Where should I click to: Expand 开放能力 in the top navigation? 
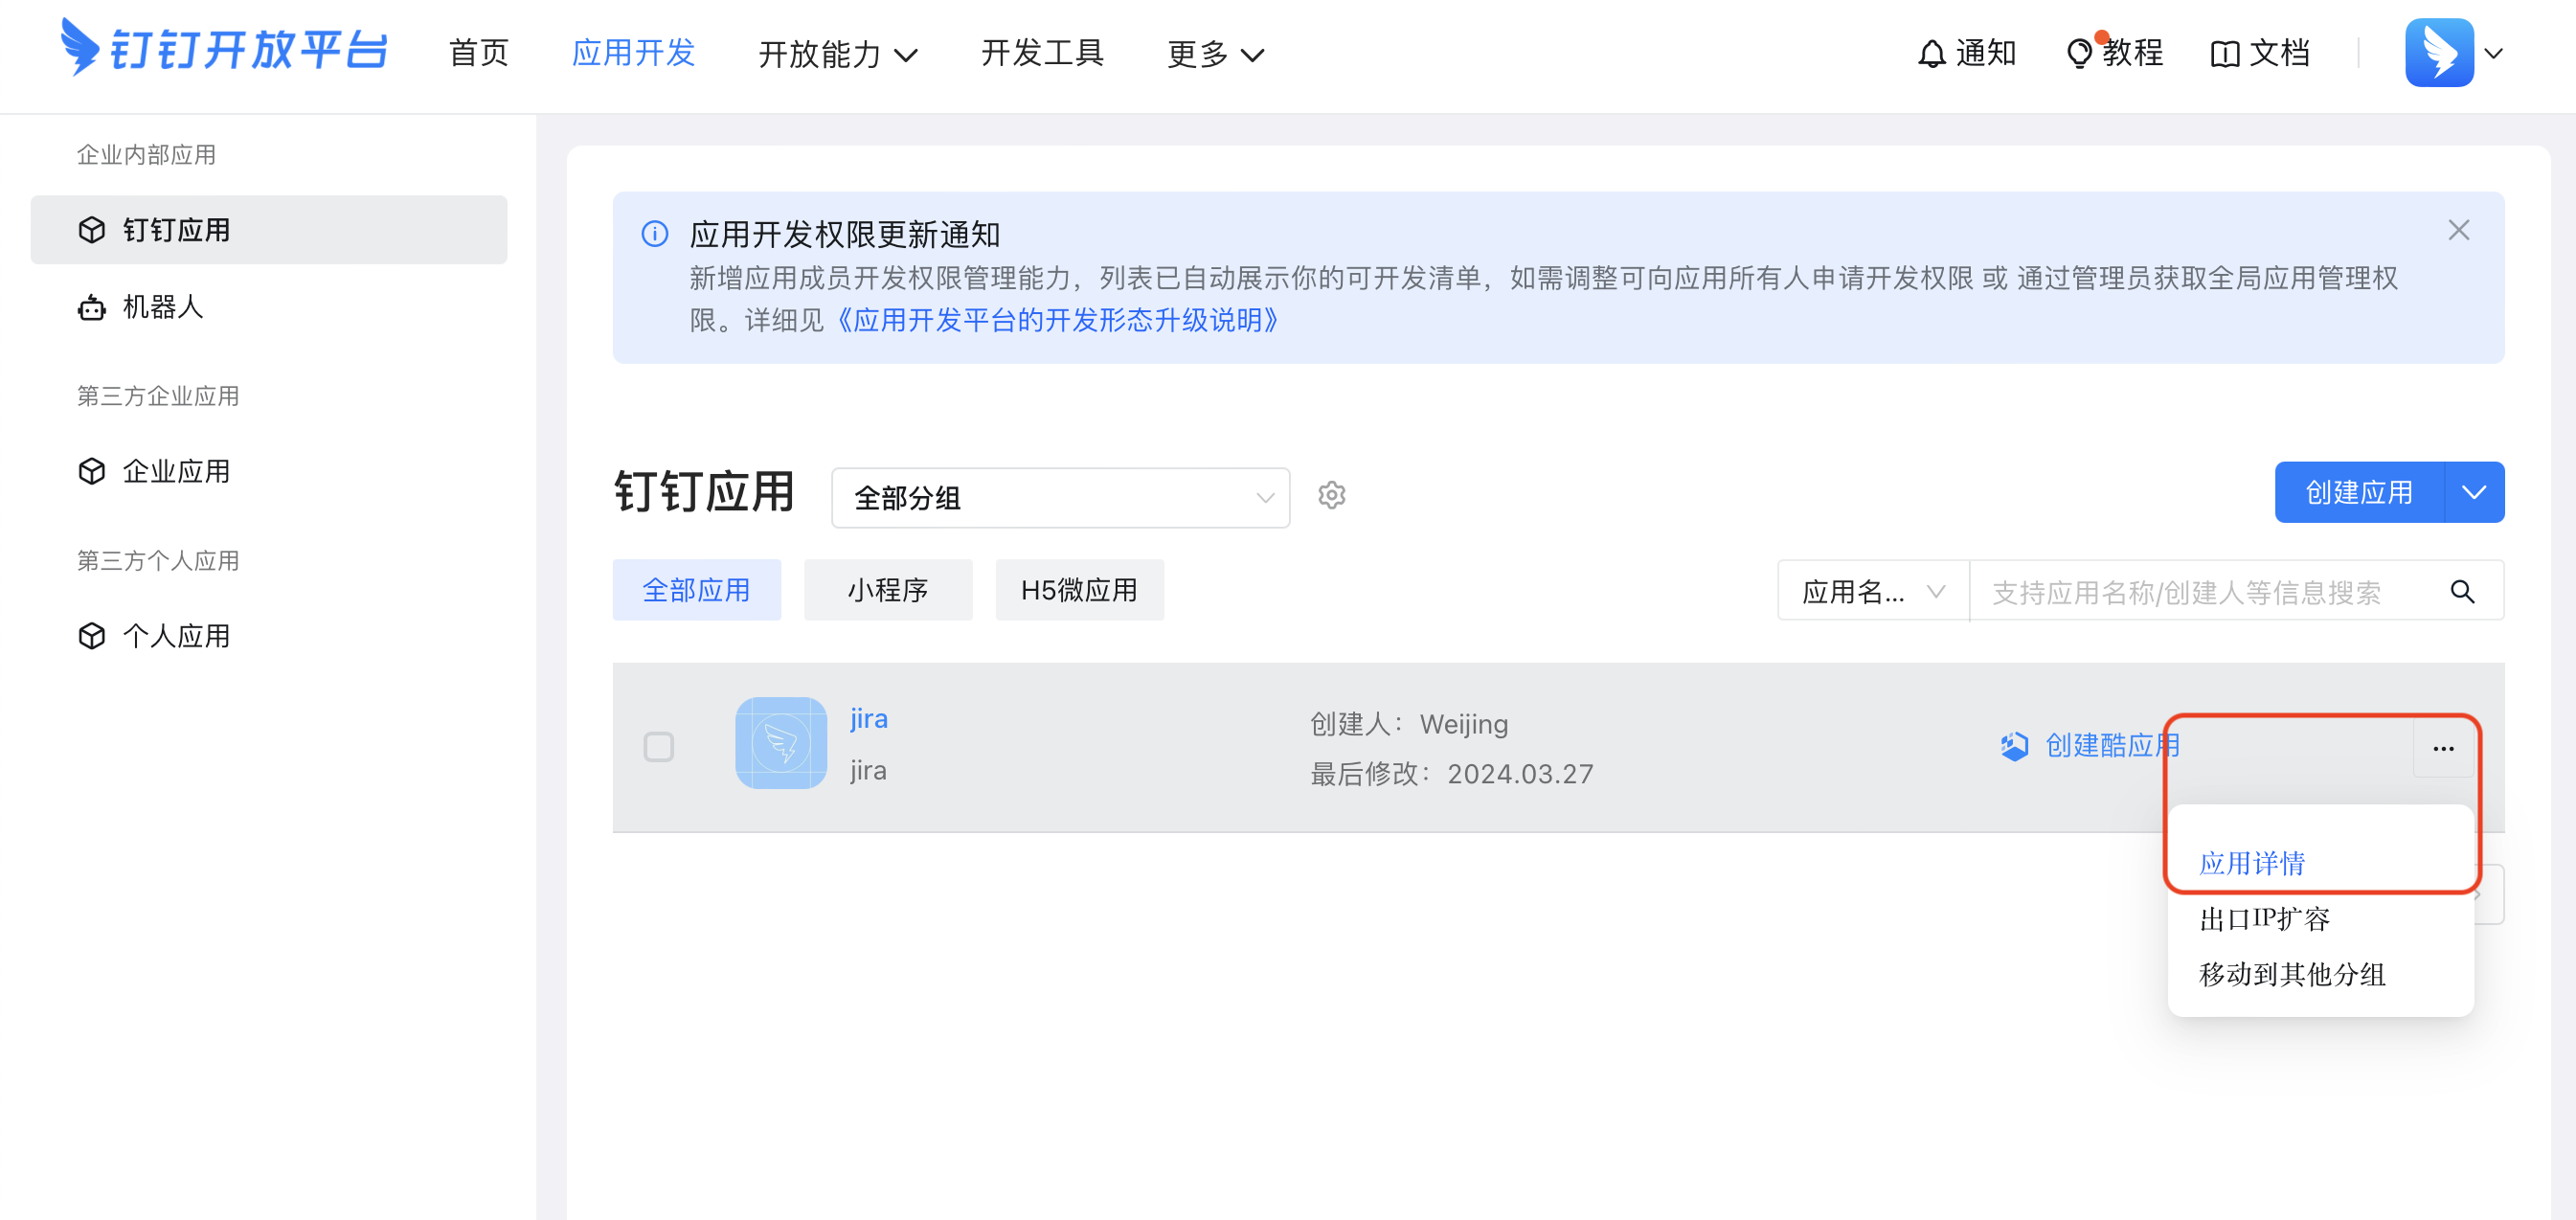(x=837, y=54)
